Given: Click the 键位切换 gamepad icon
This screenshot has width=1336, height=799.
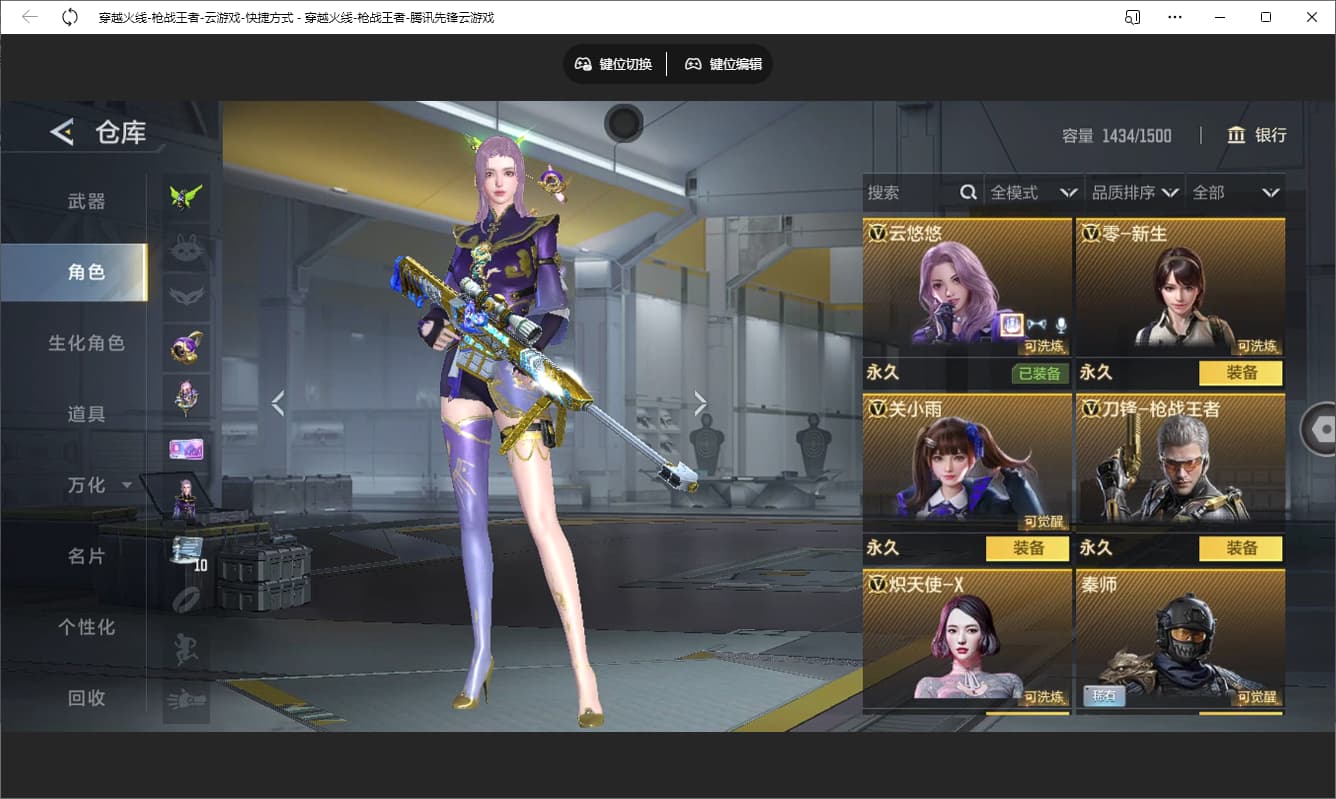Looking at the screenshot, I should pos(583,64).
